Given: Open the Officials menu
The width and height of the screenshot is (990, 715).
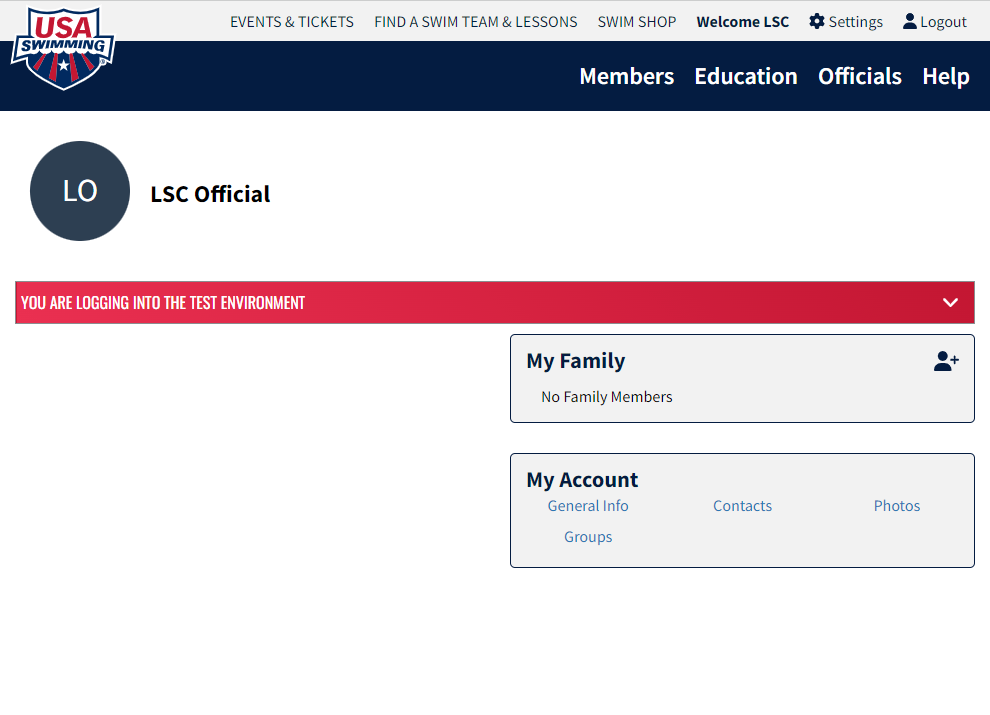Looking at the screenshot, I should tap(860, 76).
